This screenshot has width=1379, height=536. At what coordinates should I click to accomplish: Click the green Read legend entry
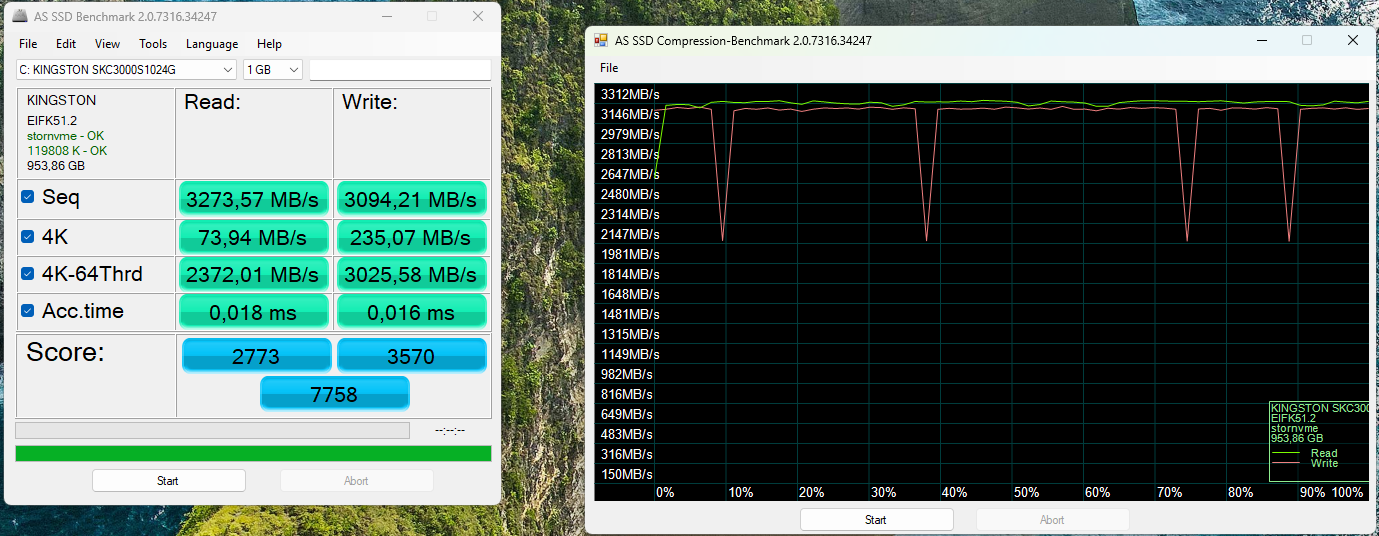(1304, 453)
